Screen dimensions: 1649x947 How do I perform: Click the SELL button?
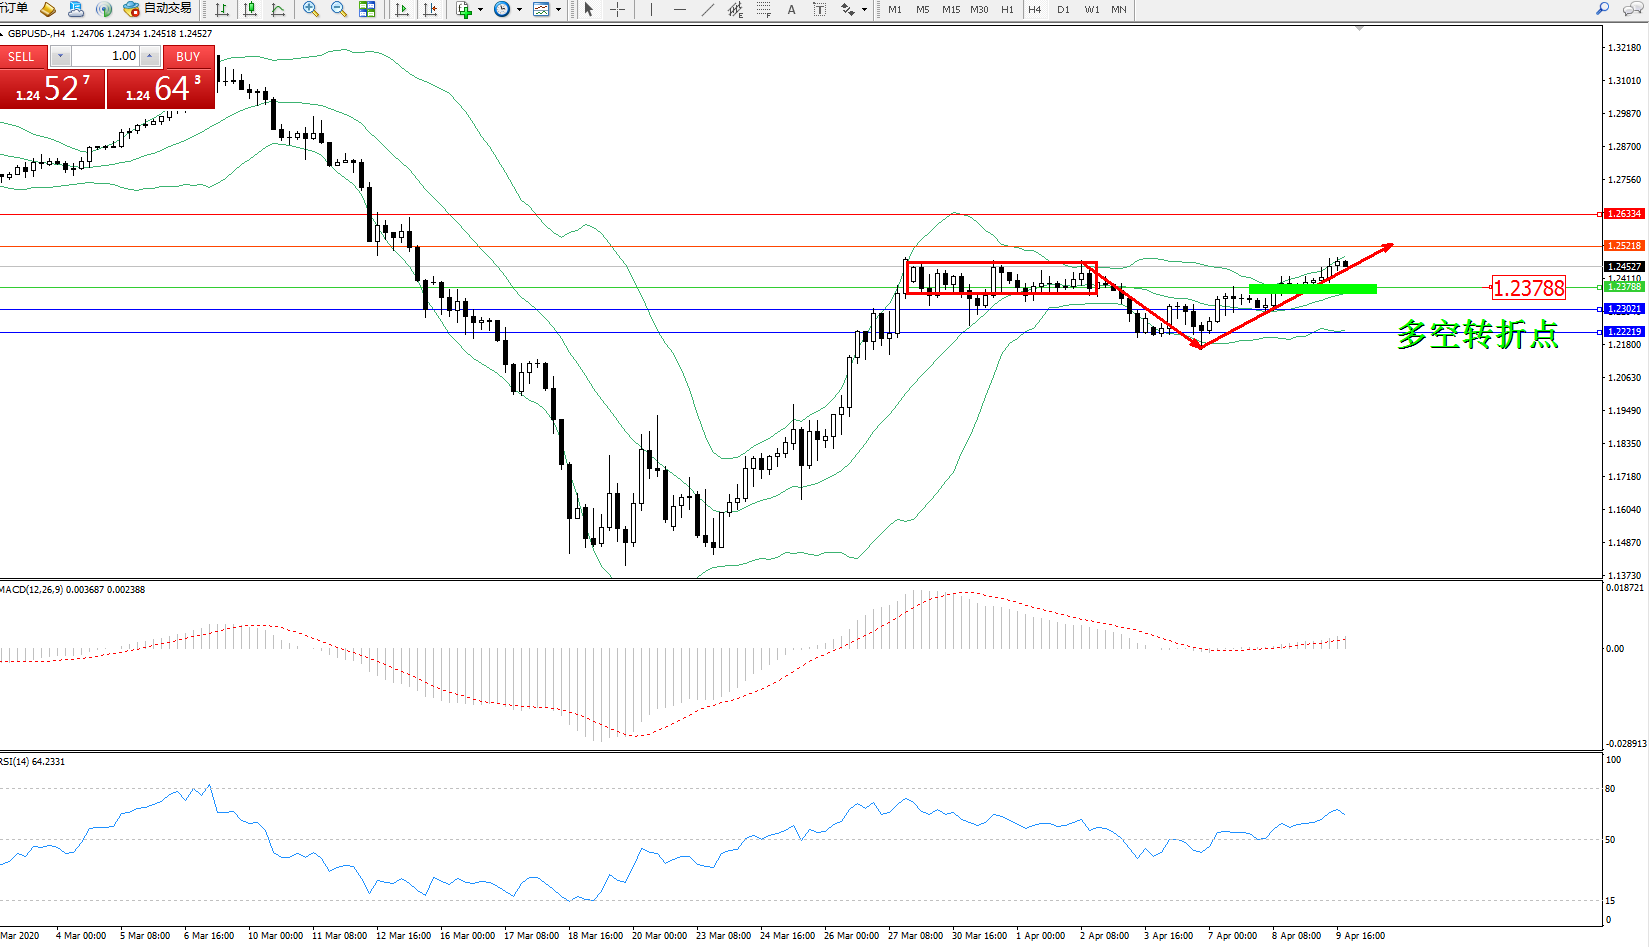[x=21, y=57]
